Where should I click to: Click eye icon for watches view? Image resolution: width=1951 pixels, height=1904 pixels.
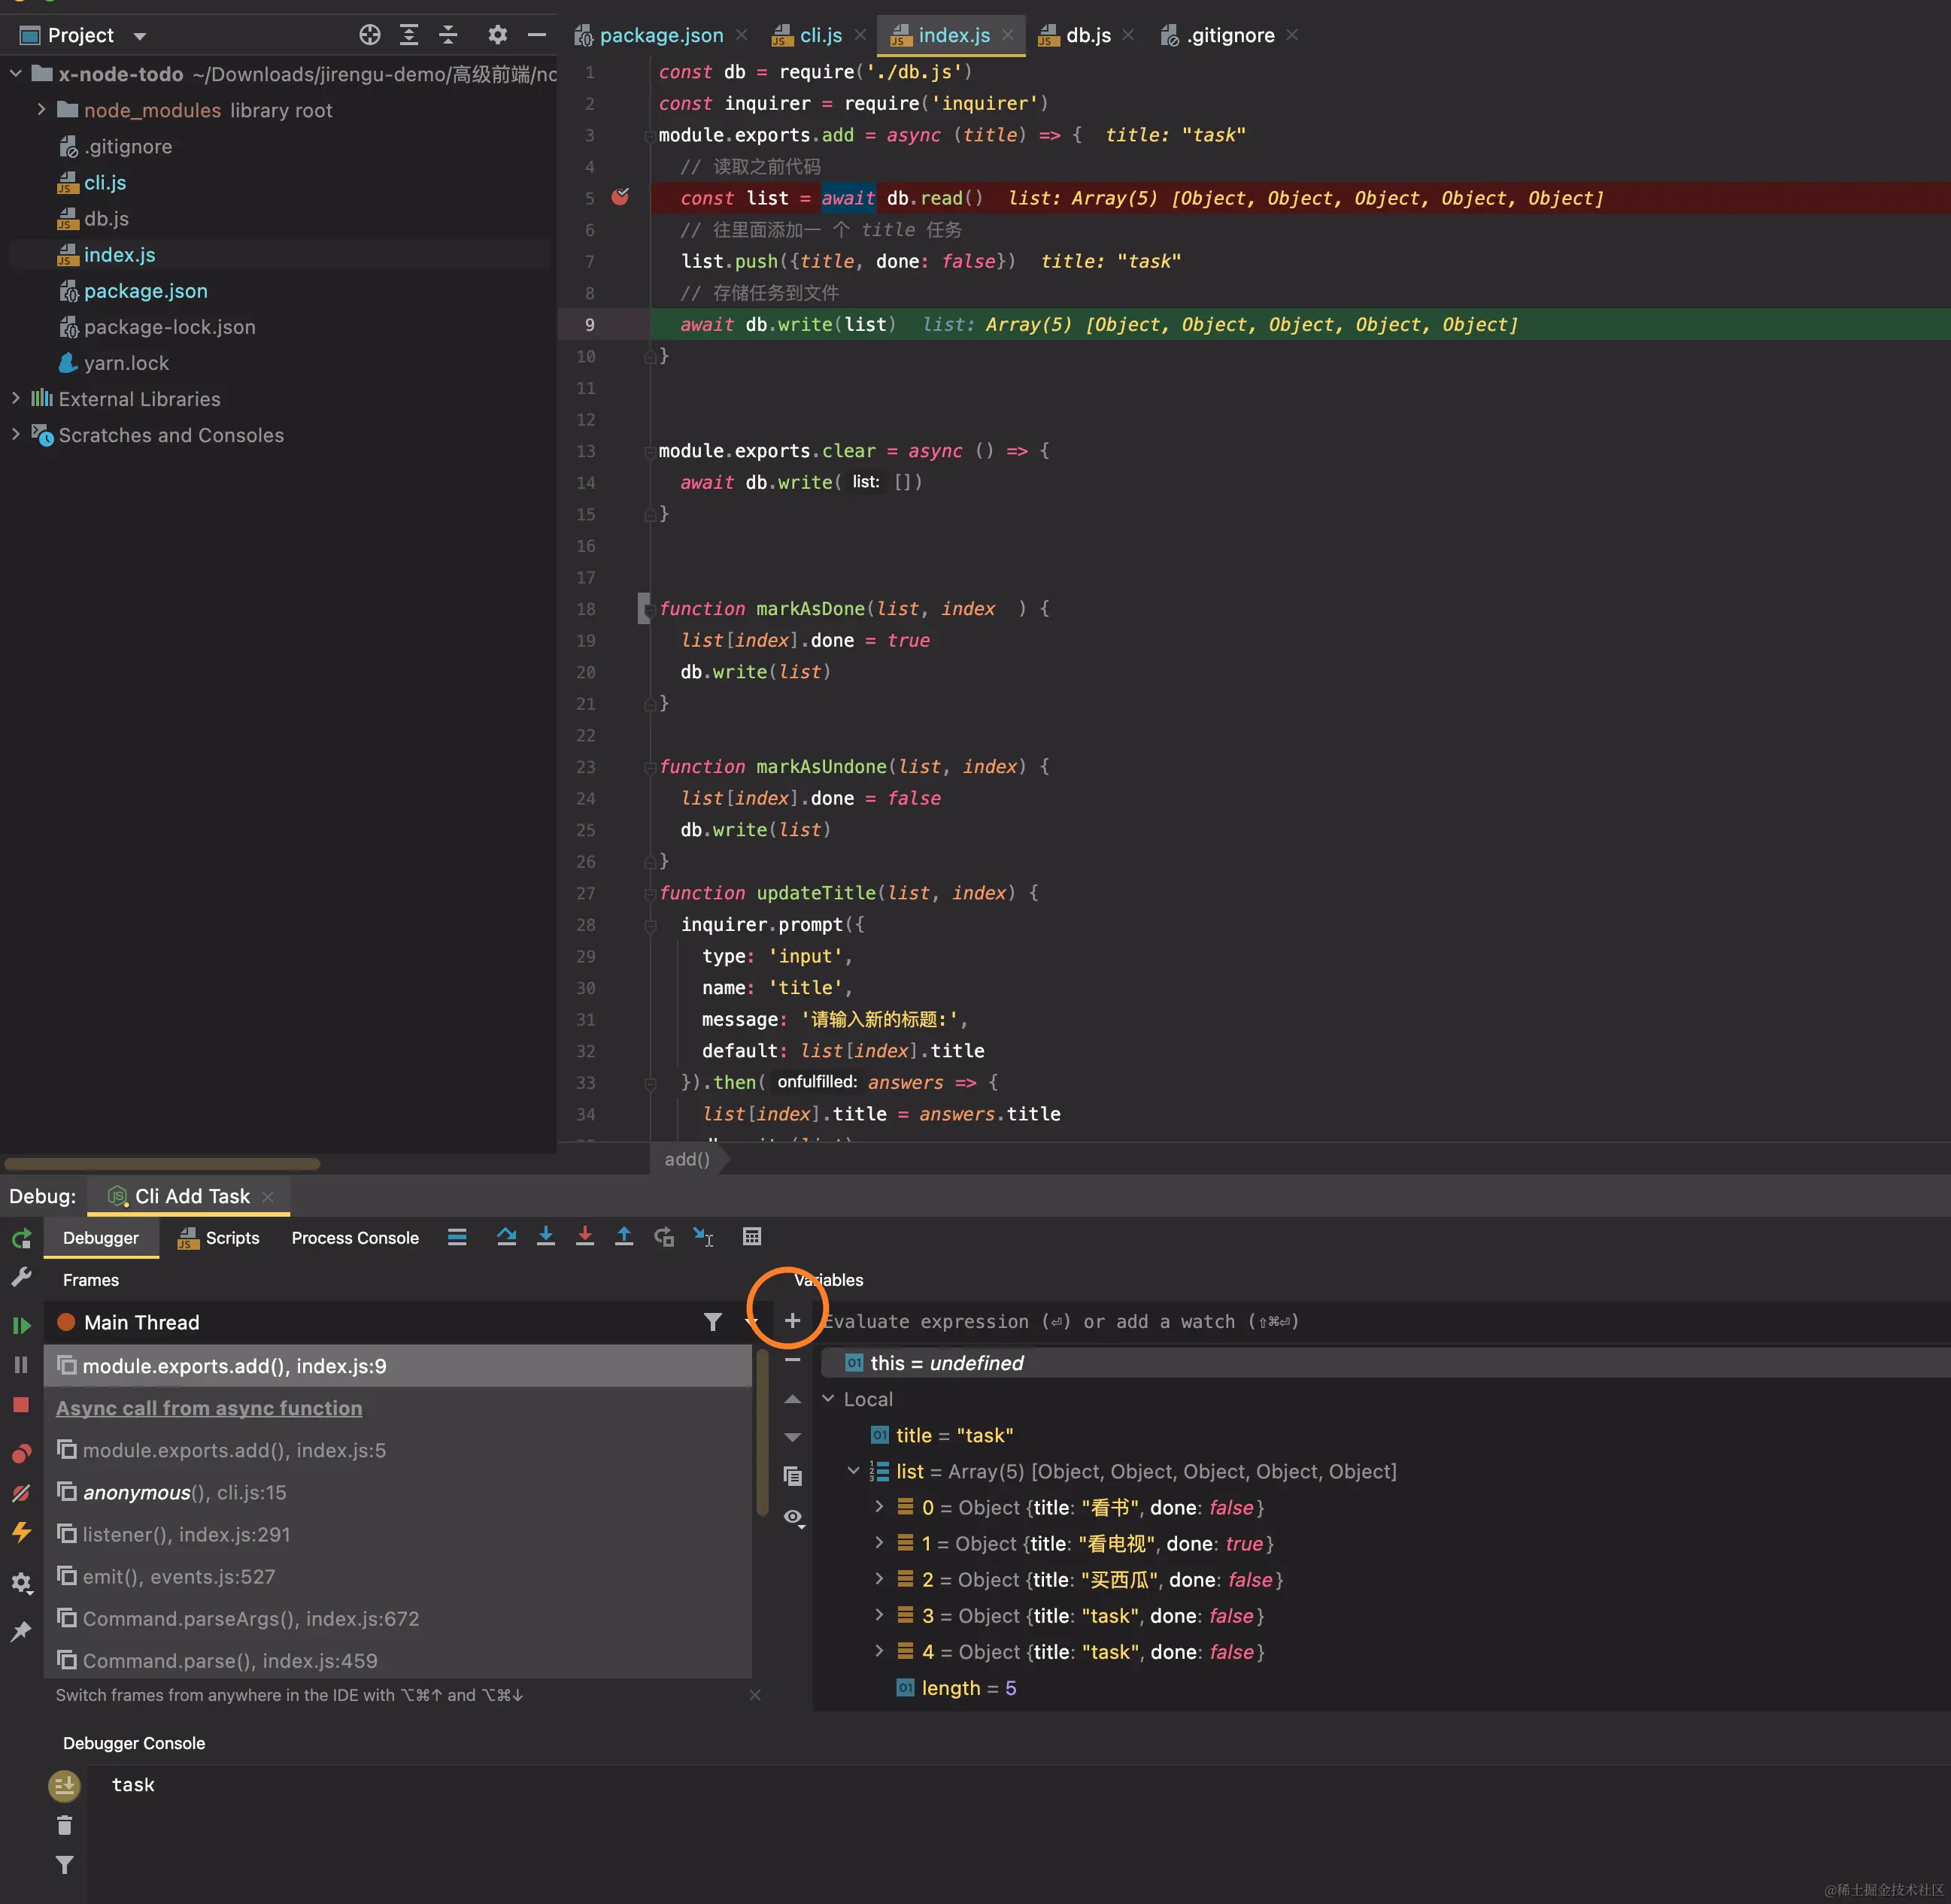793,1517
